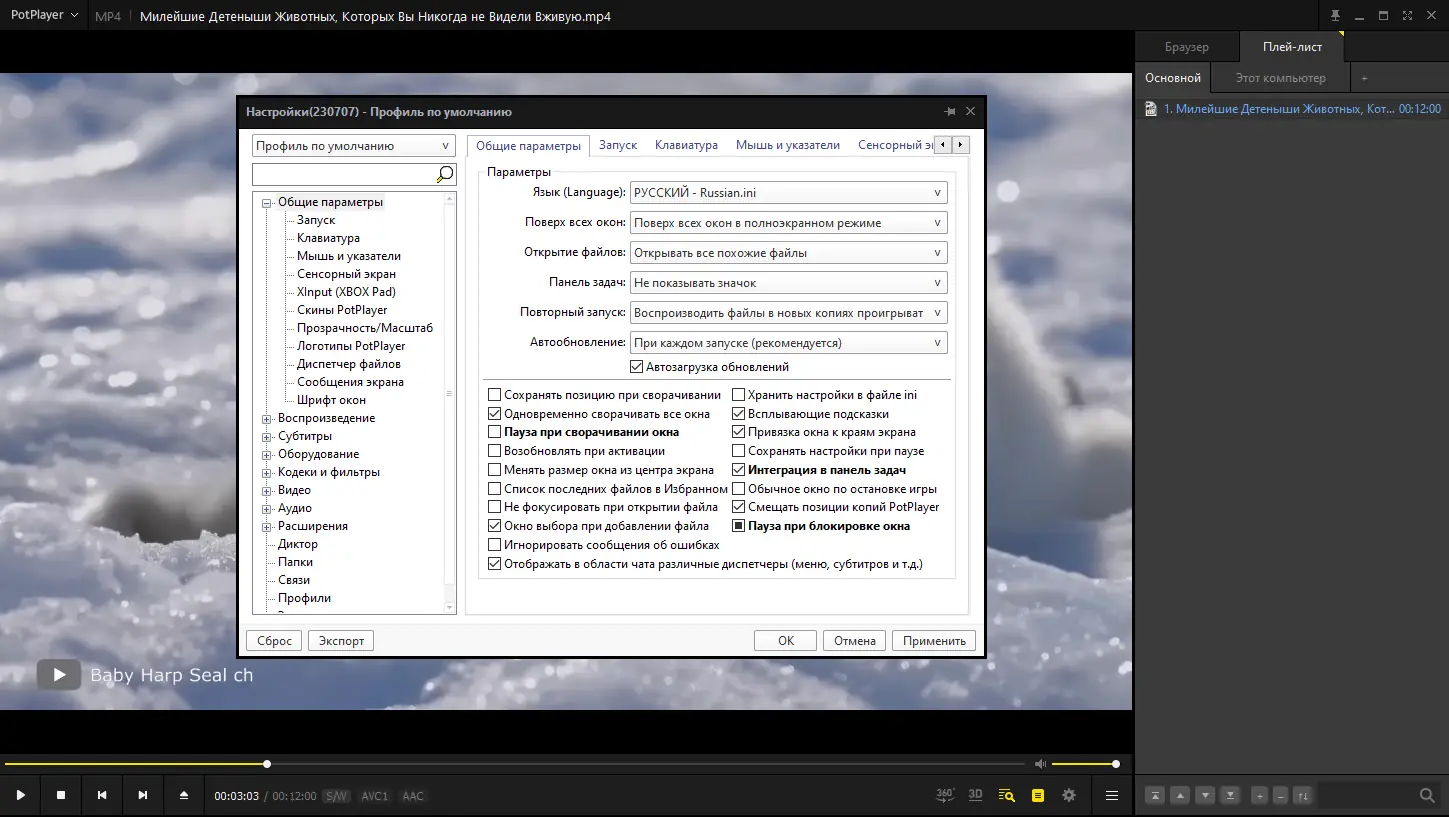1449x817 pixels.
Task: Switch to the 'Запуск' tab
Action: point(618,145)
